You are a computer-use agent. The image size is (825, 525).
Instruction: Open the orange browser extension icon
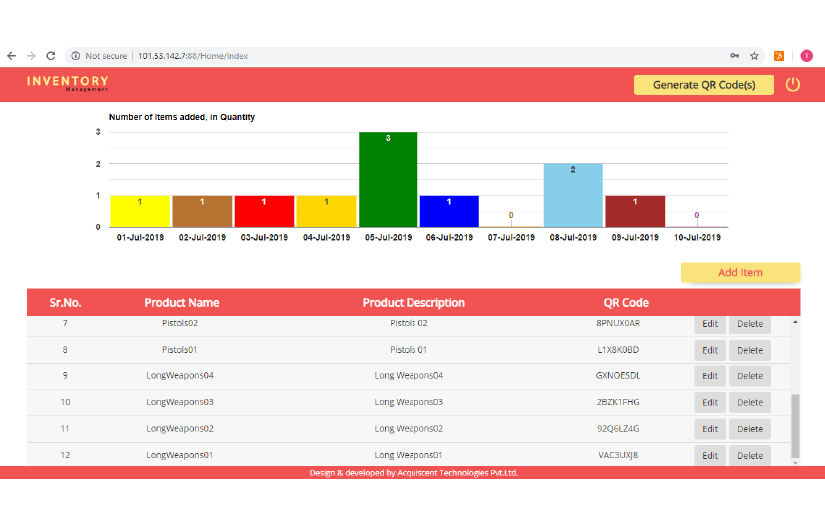(779, 56)
